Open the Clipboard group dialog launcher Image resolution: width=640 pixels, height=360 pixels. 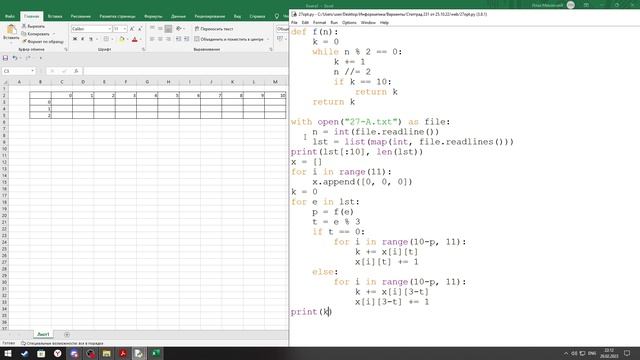tap(66, 49)
